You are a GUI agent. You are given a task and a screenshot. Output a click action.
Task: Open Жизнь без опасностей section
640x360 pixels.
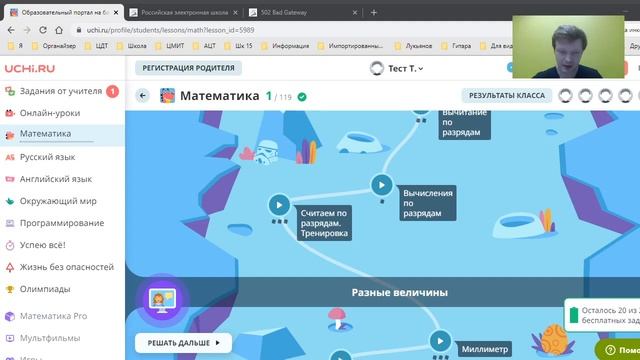tap(67, 267)
